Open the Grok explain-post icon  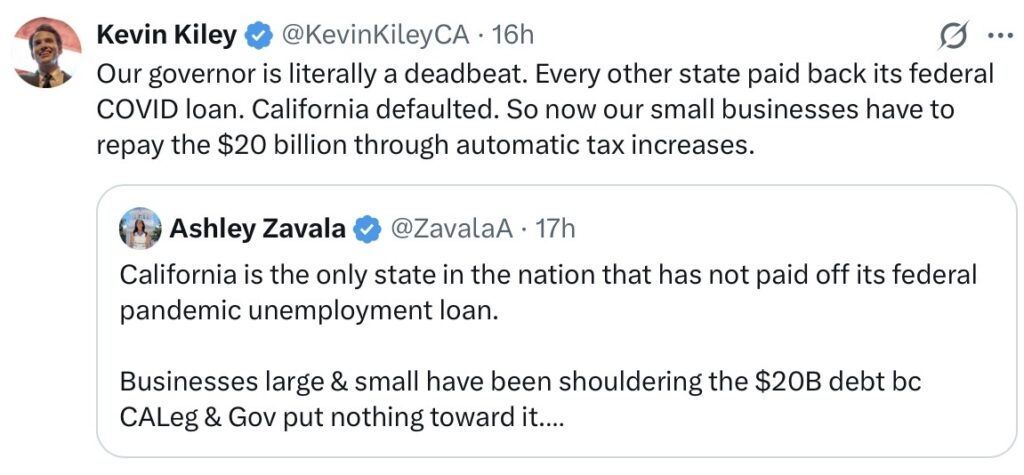954,36
